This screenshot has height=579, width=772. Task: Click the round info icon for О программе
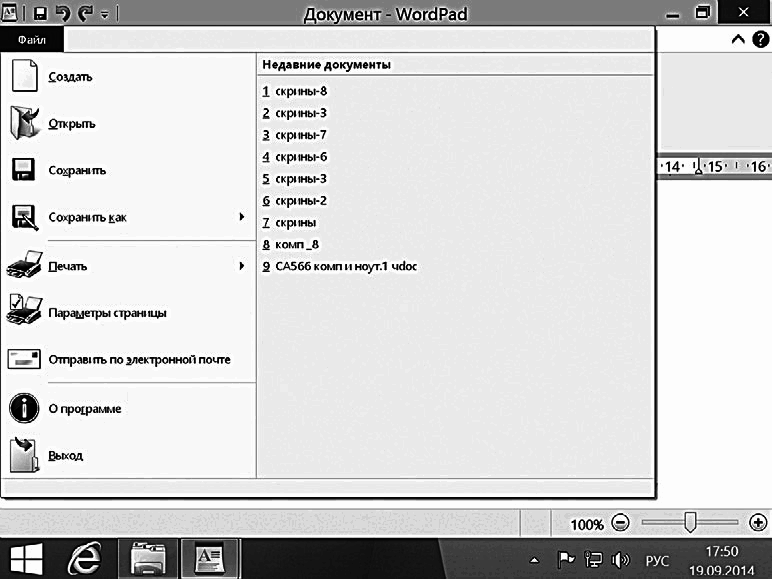(x=24, y=408)
